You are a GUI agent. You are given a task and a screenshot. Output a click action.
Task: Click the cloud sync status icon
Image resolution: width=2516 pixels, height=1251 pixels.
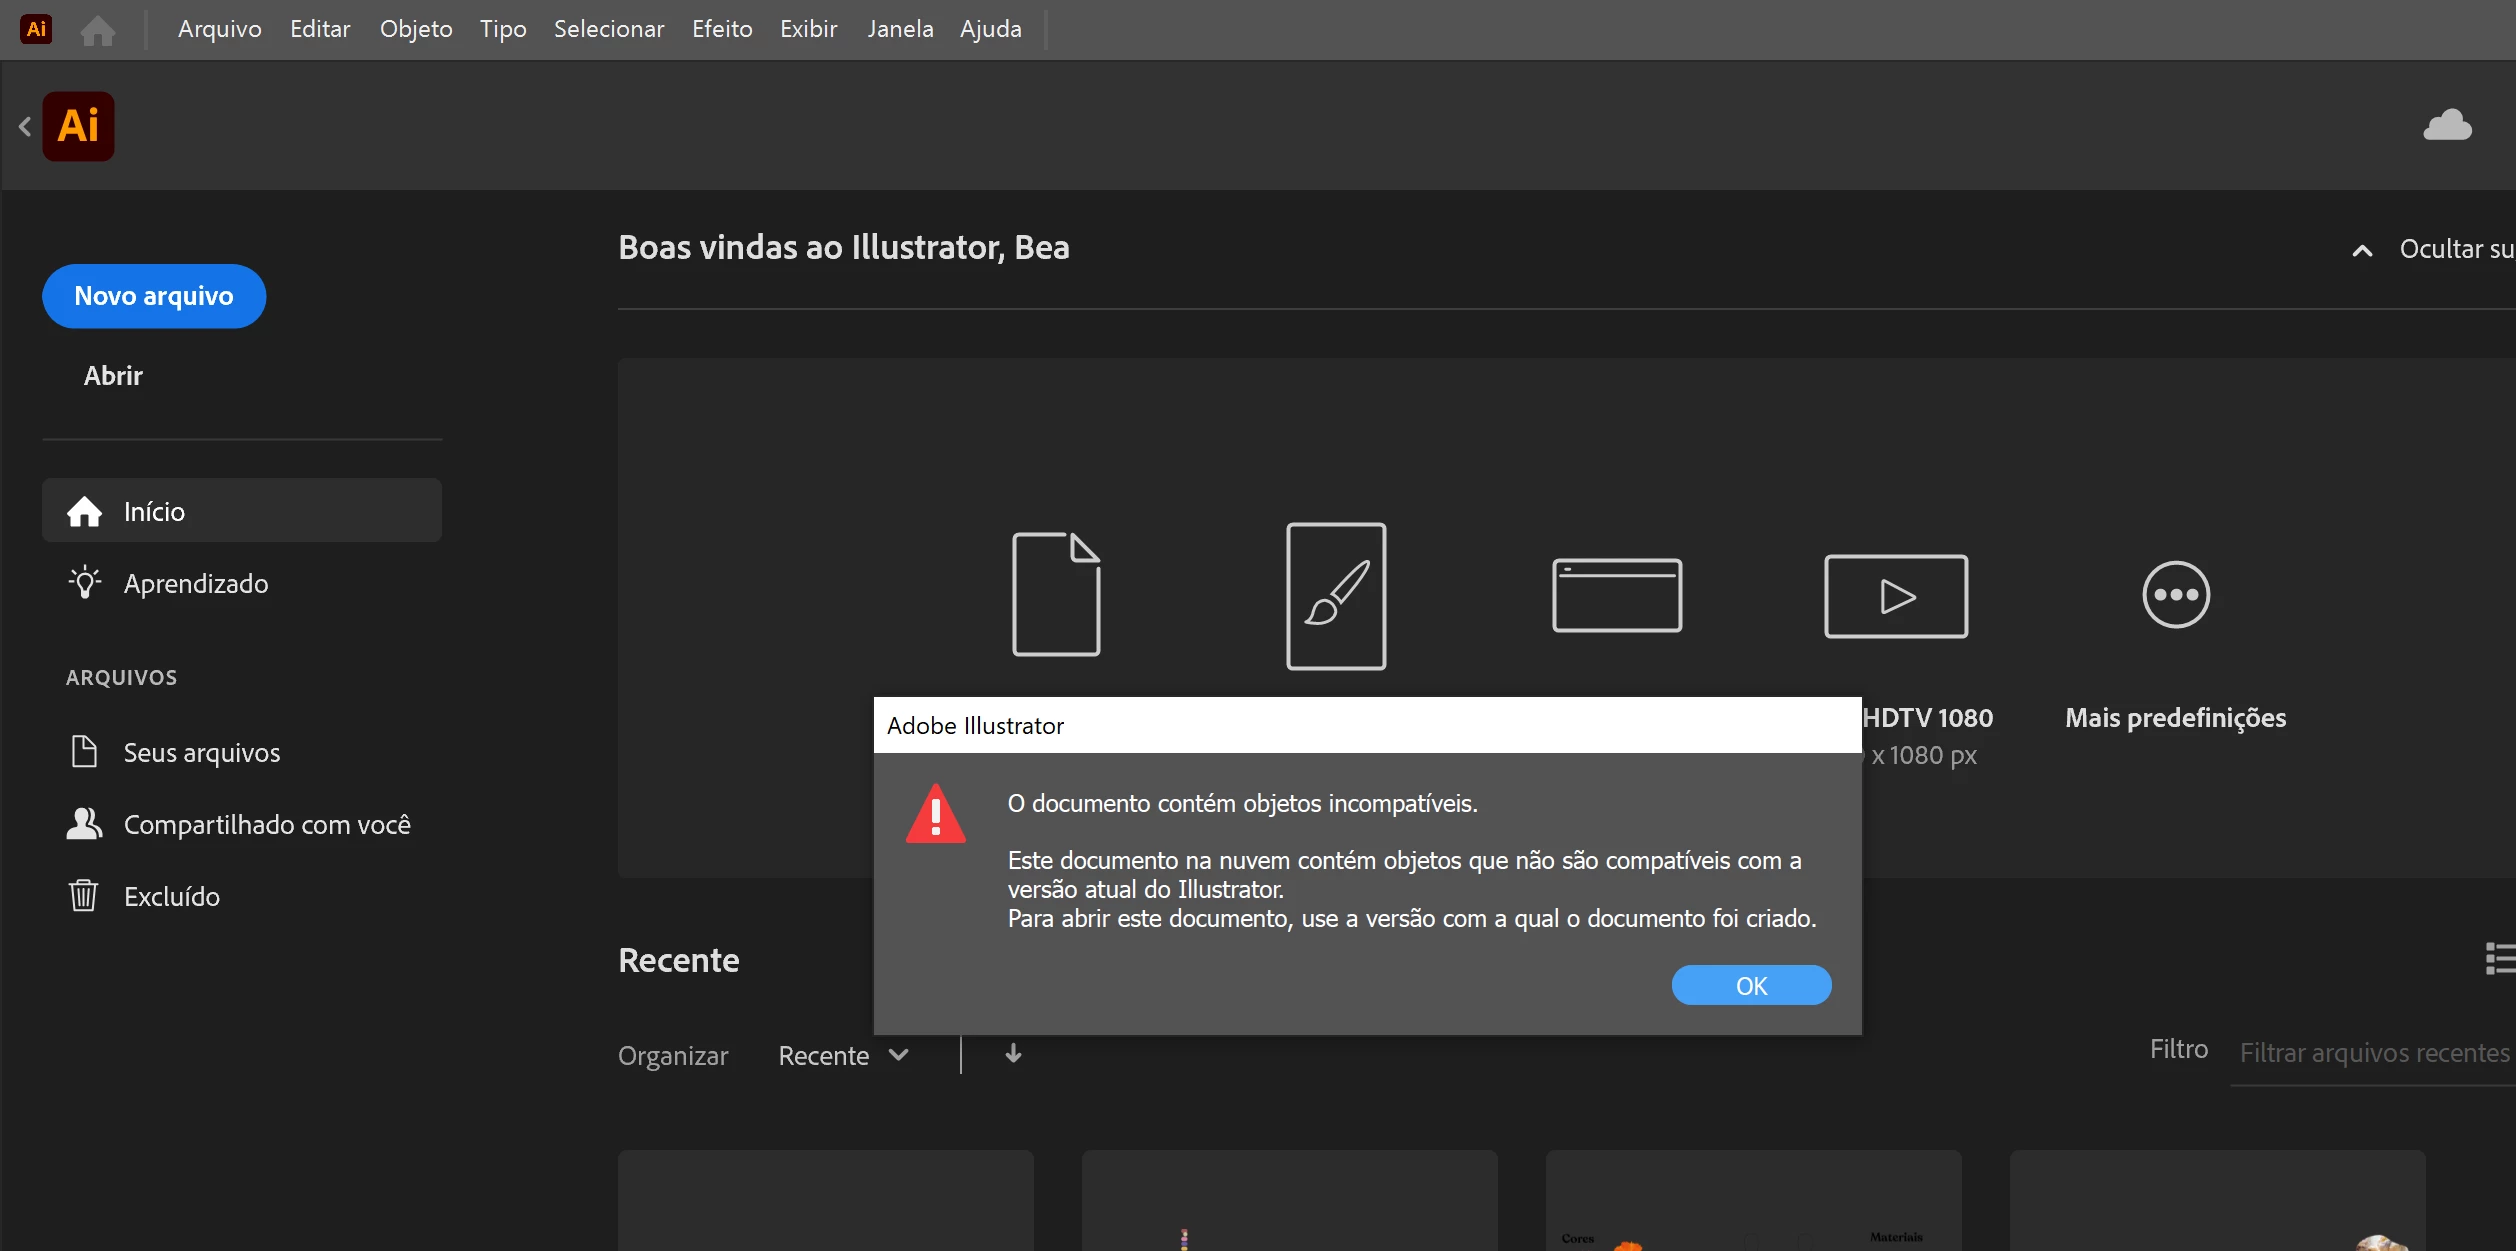tap(2447, 126)
